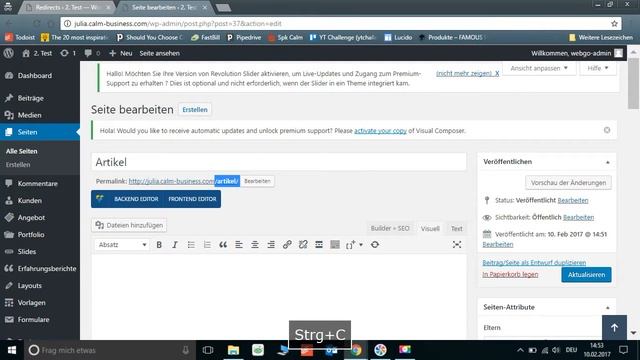Show hidden system tray icons
The image size is (640, 360).
point(520,350)
